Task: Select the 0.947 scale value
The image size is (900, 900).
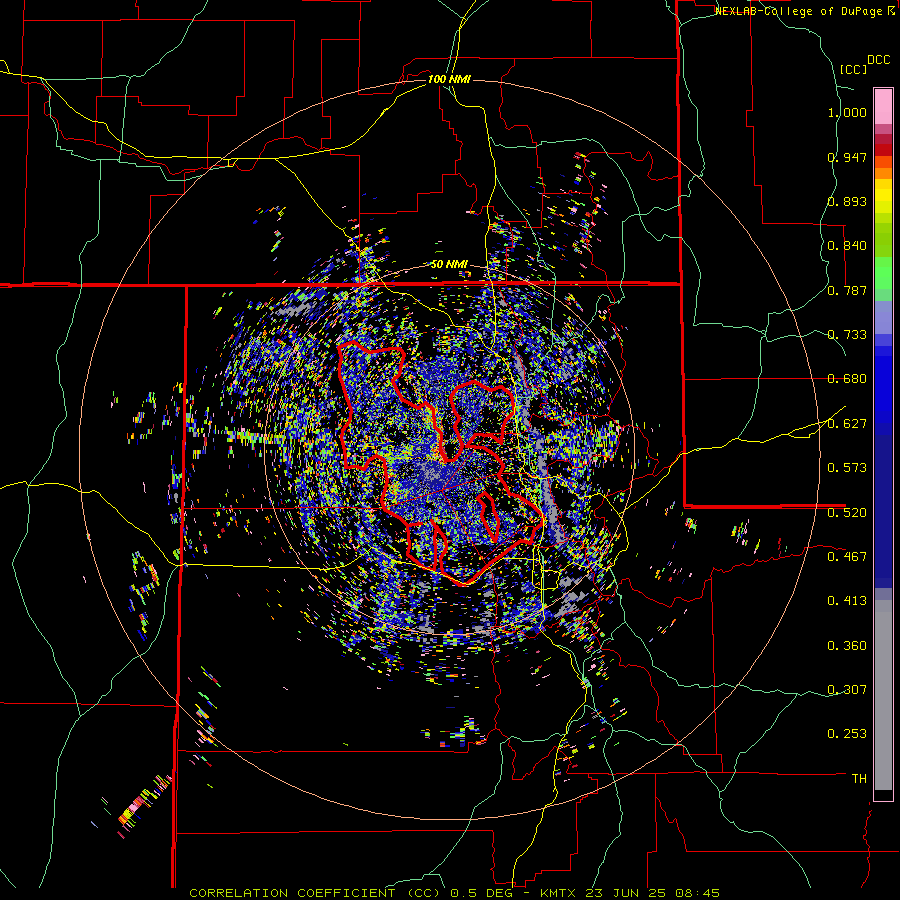Action: (x=847, y=157)
